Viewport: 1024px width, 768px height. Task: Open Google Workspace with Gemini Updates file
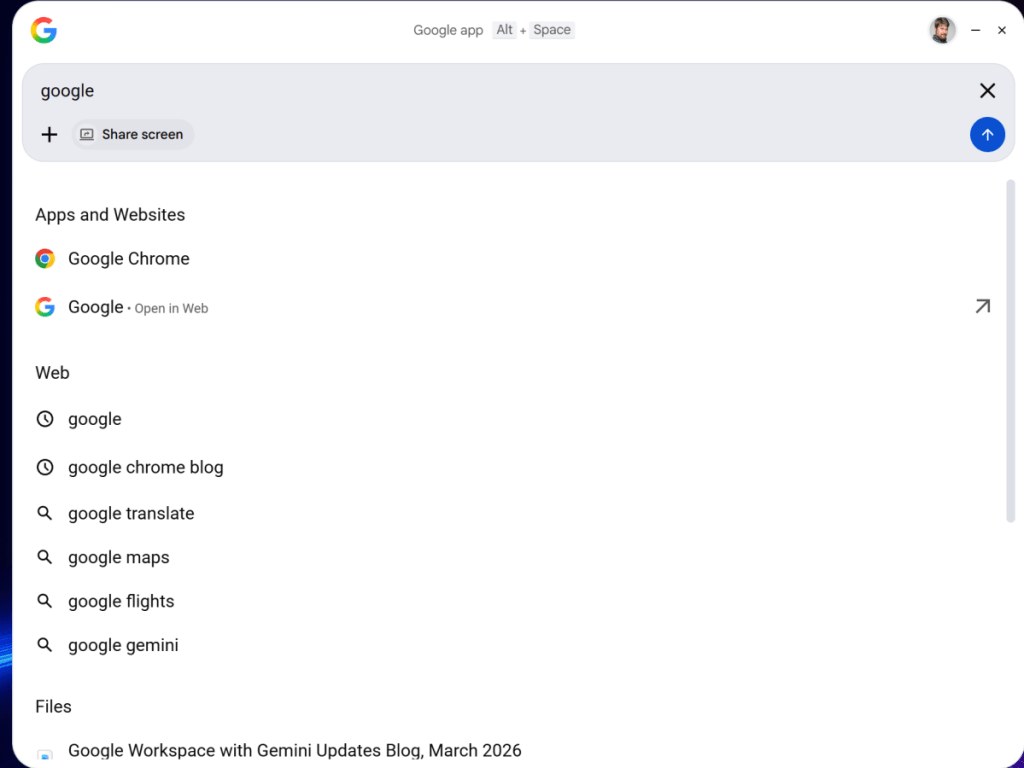pos(294,751)
